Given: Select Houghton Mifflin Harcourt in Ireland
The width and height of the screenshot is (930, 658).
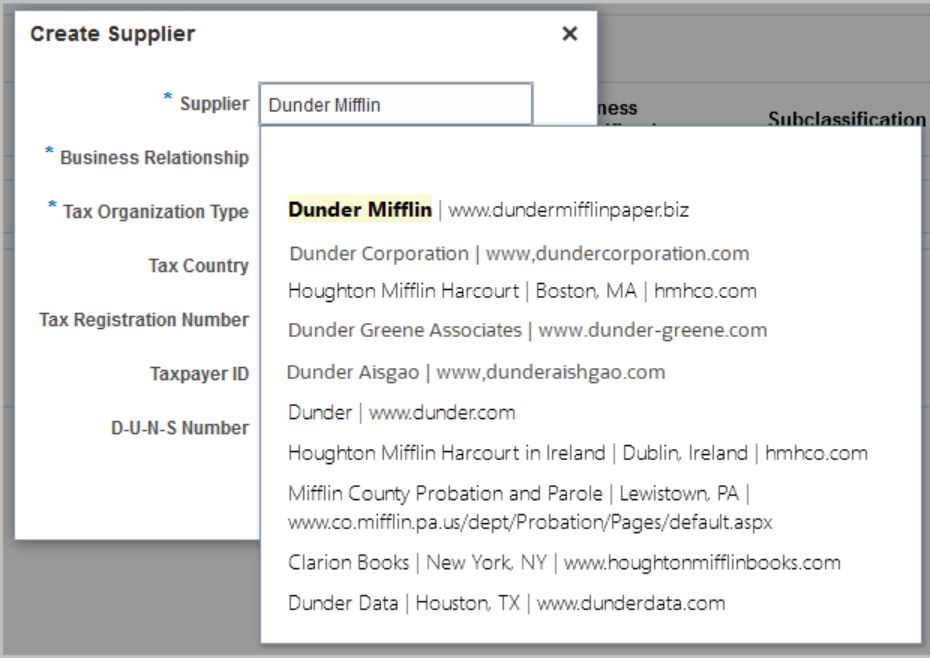Looking at the screenshot, I should click(578, 453).
